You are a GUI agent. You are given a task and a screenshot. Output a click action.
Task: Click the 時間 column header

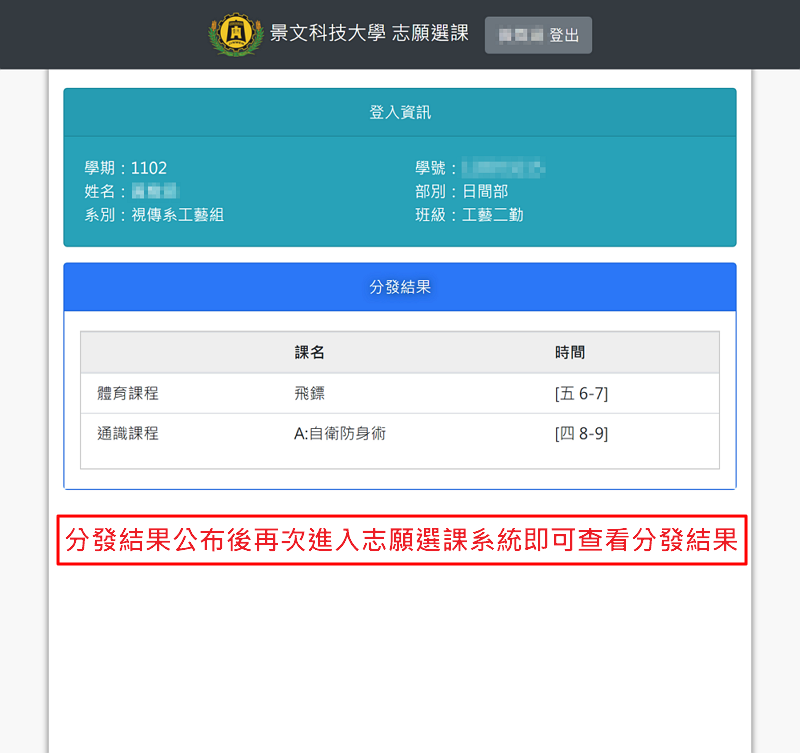[570, 353]
